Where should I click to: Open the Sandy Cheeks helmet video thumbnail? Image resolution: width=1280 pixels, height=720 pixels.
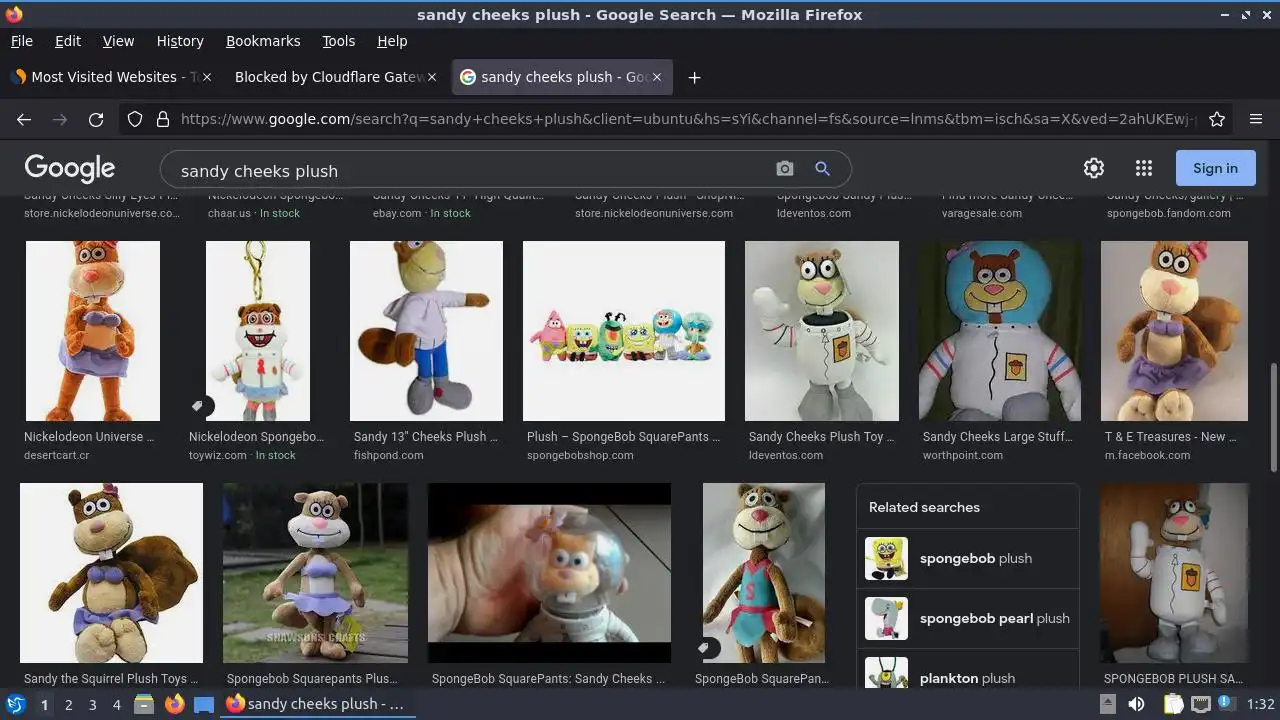tap(549, 573)
